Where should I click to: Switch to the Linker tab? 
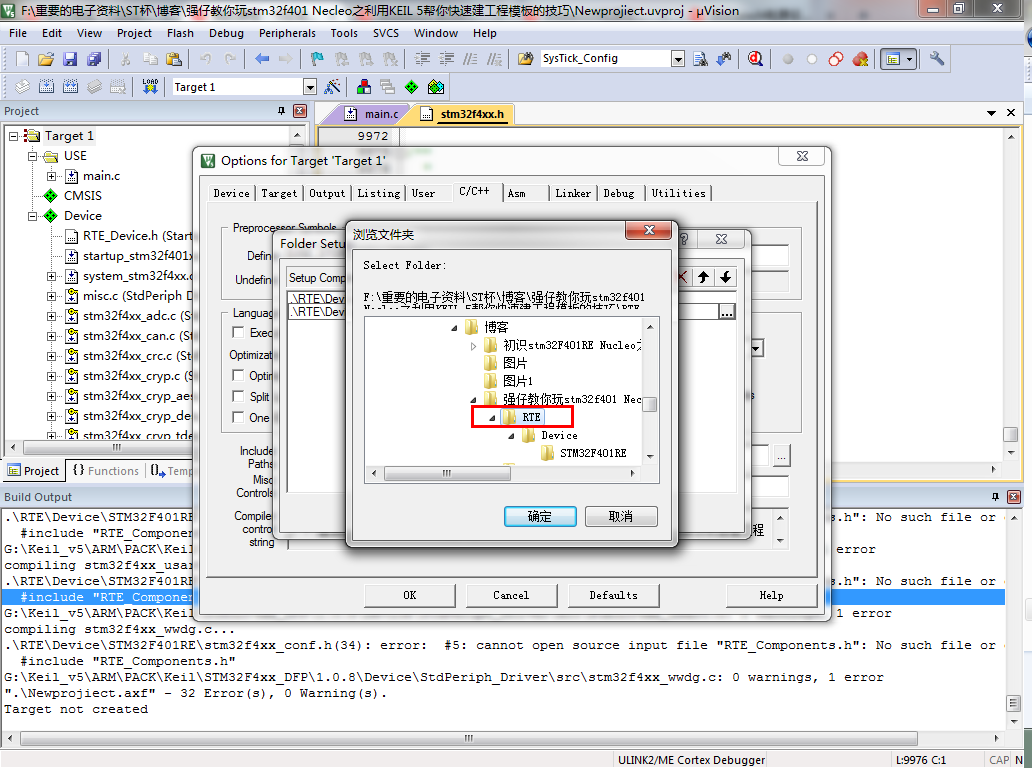573,193
